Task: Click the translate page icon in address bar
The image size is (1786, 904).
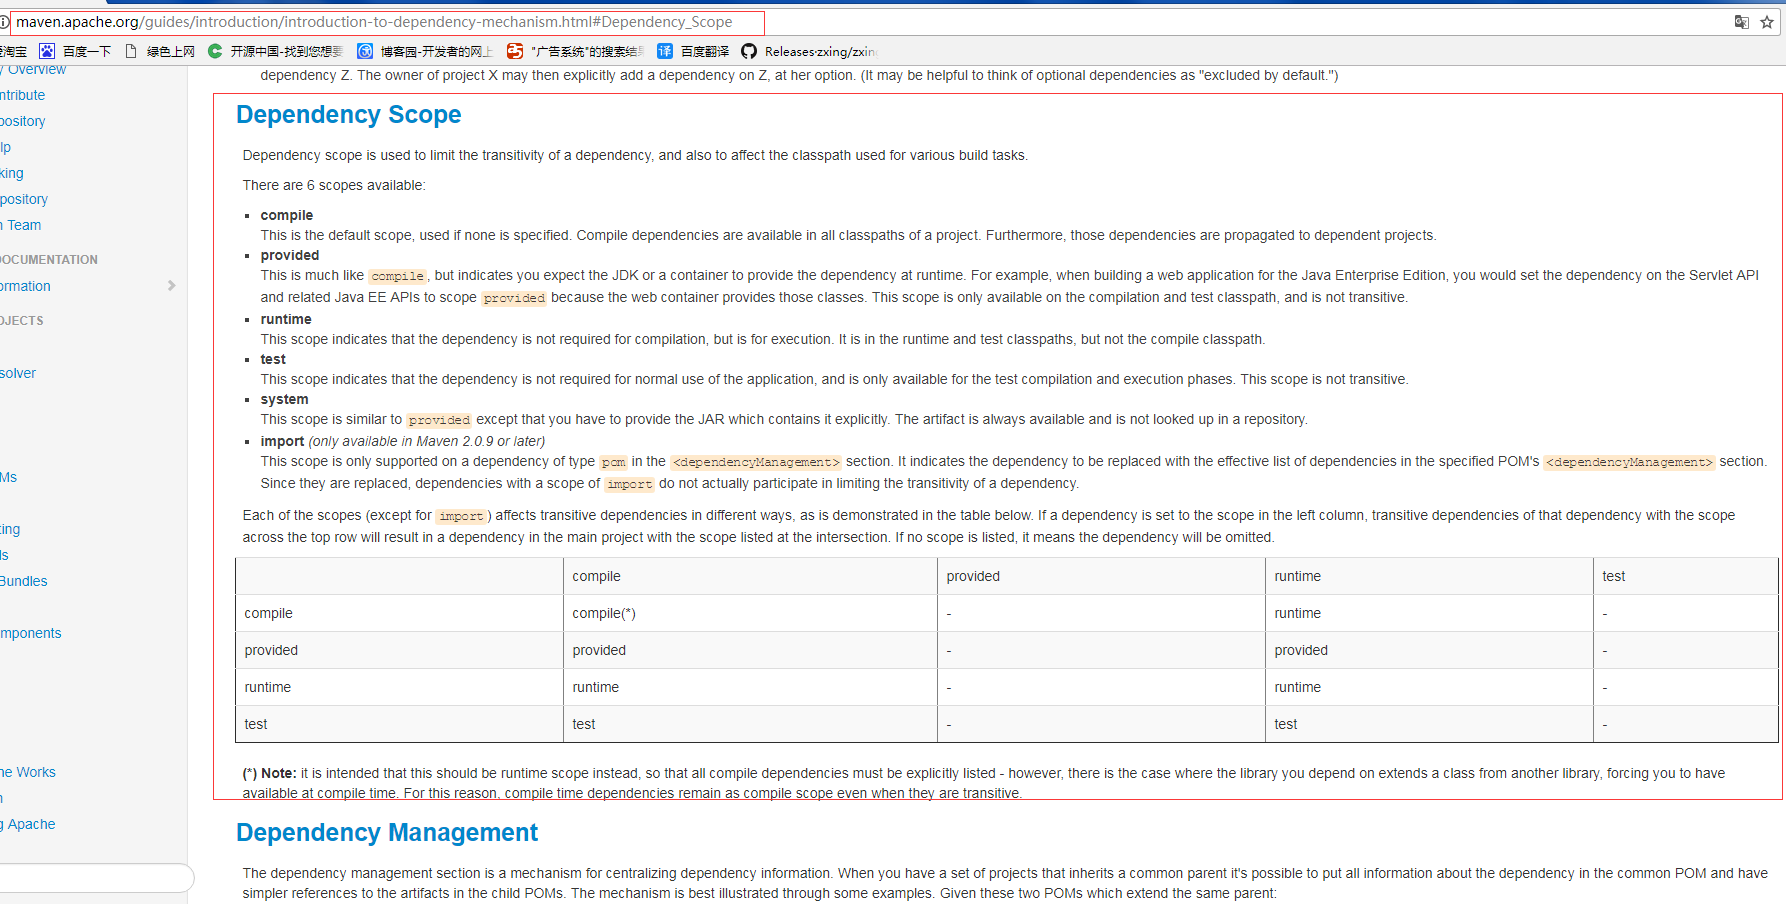Action: tap(1741, 22)
